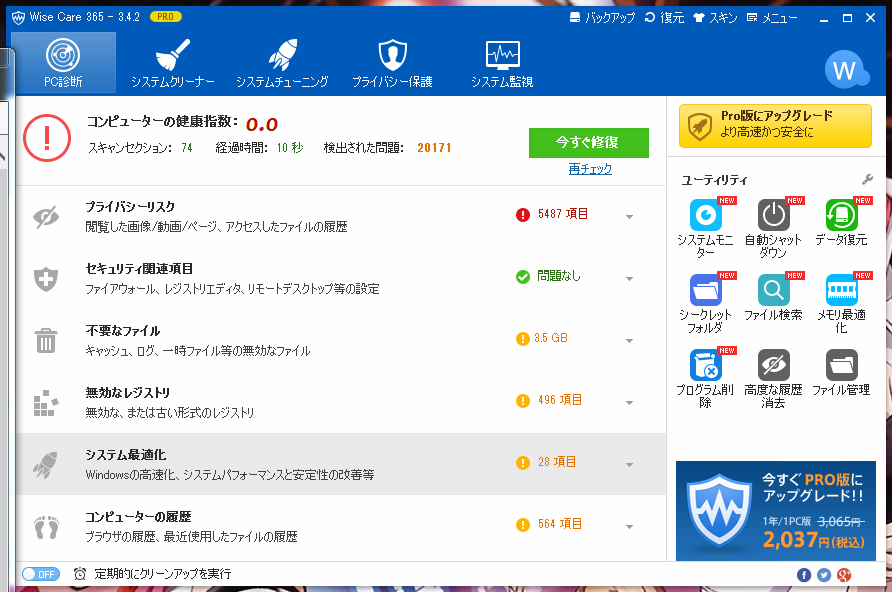Open the メニュー dropdown
The width and height of the screenshot is (892, 592).
[x=772, y=18]
